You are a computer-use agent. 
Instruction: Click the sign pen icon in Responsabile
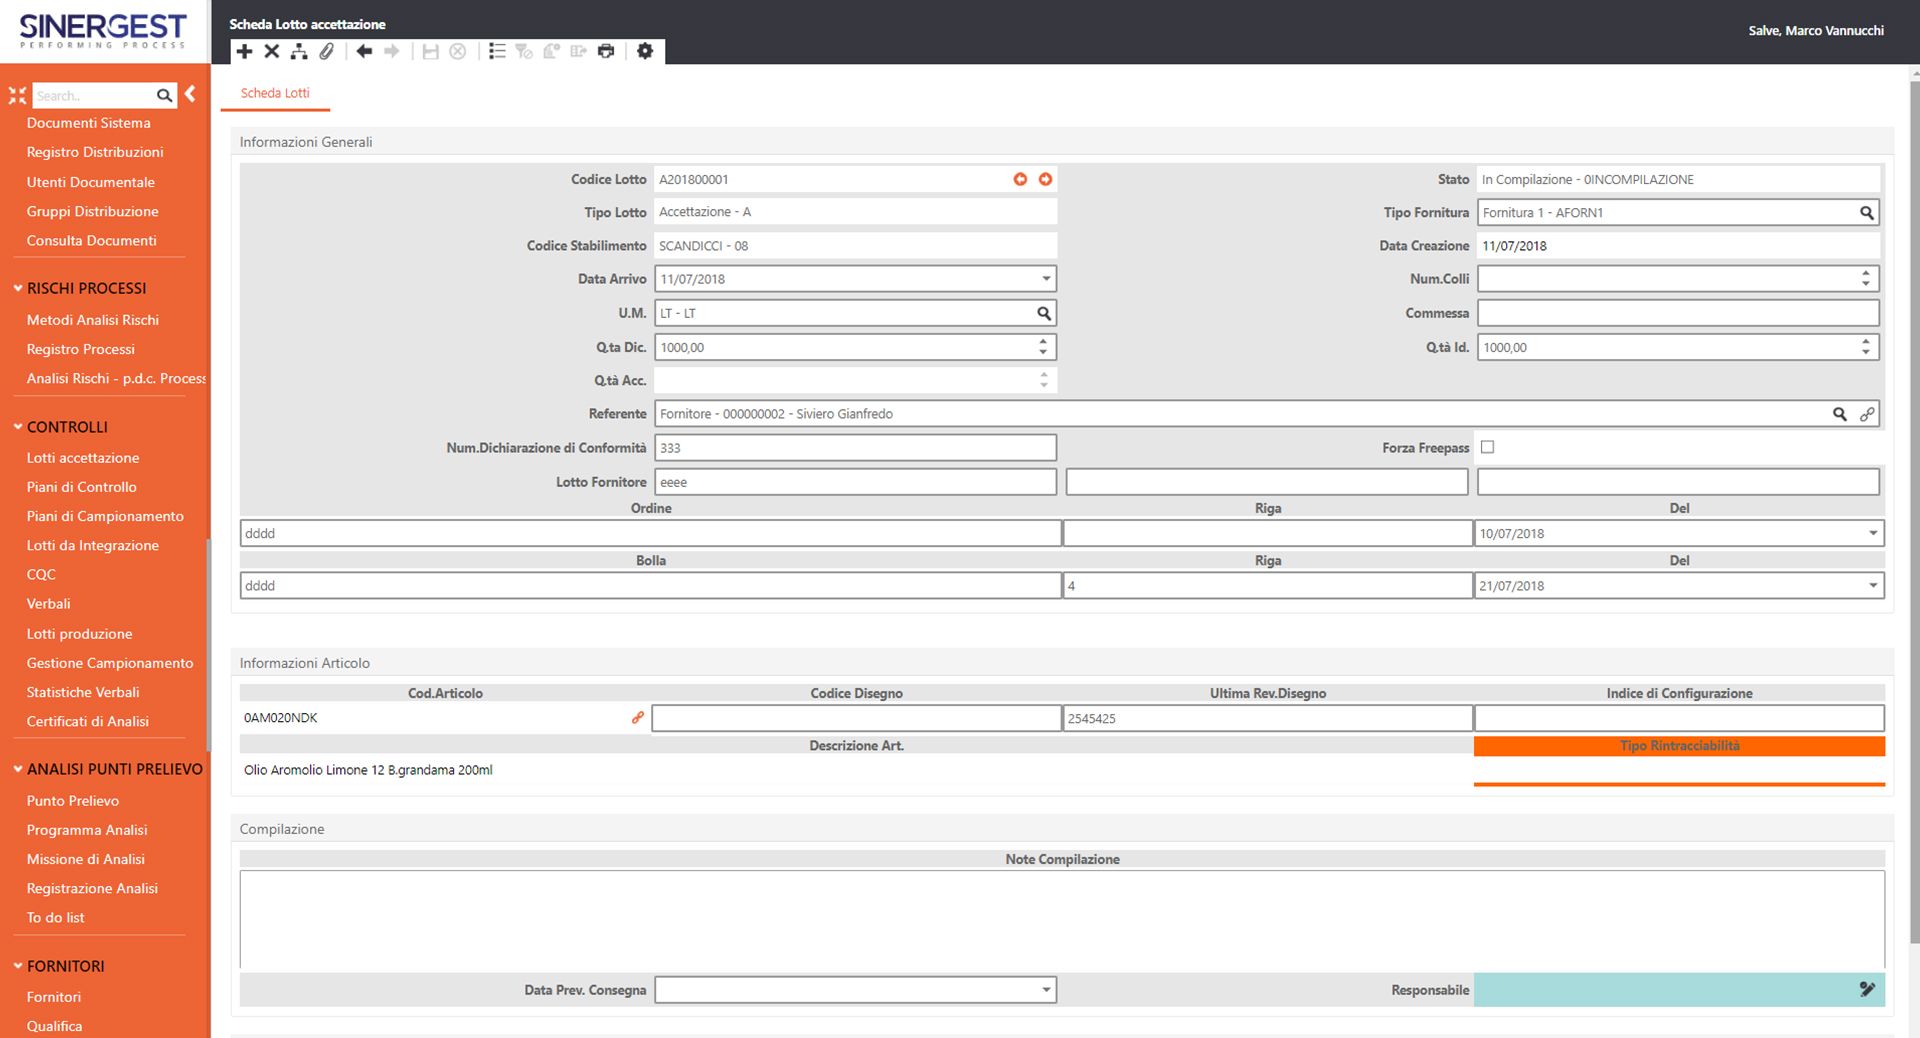[x=1867, y=989]
